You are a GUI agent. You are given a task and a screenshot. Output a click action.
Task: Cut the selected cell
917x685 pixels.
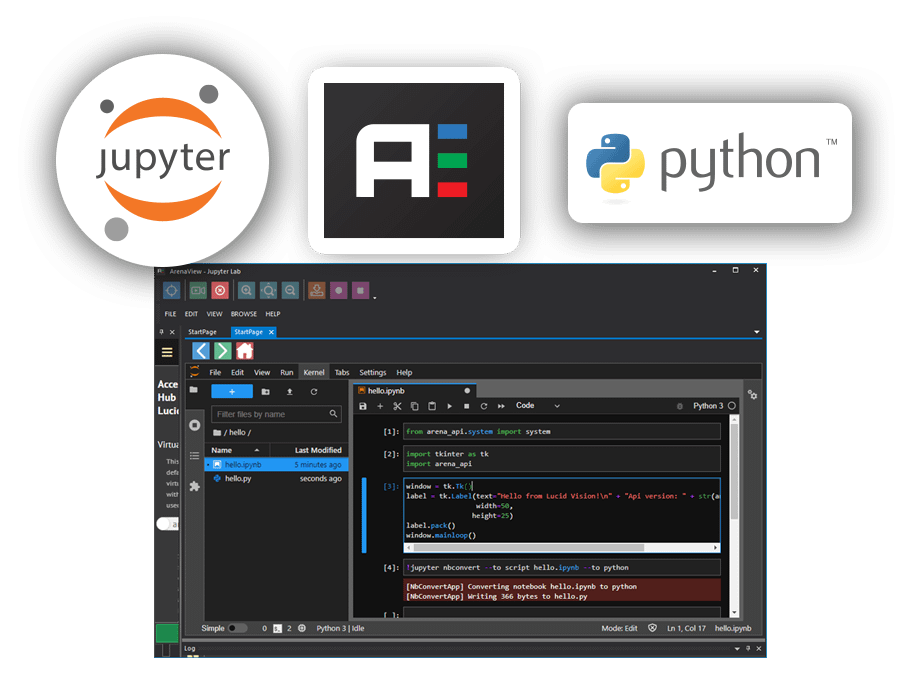pos(396,406)
